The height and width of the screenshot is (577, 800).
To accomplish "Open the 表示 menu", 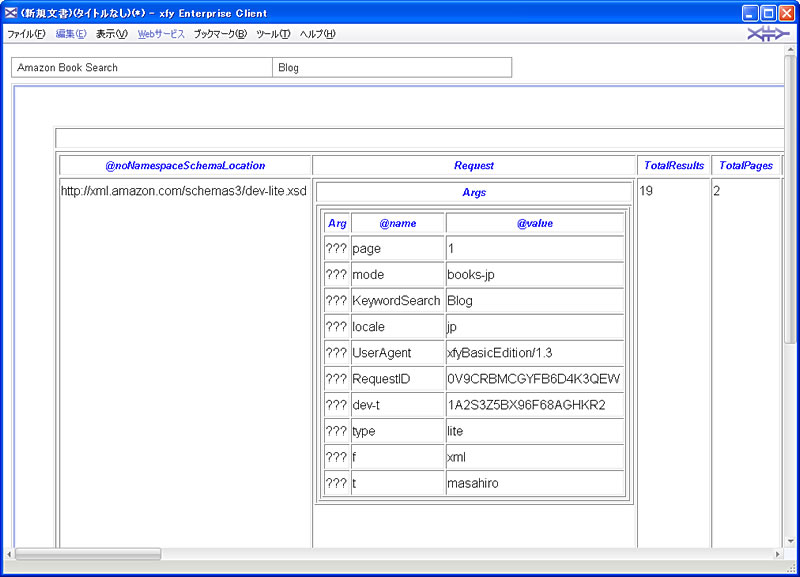I will pyautogui.click(x=111, y=34).
